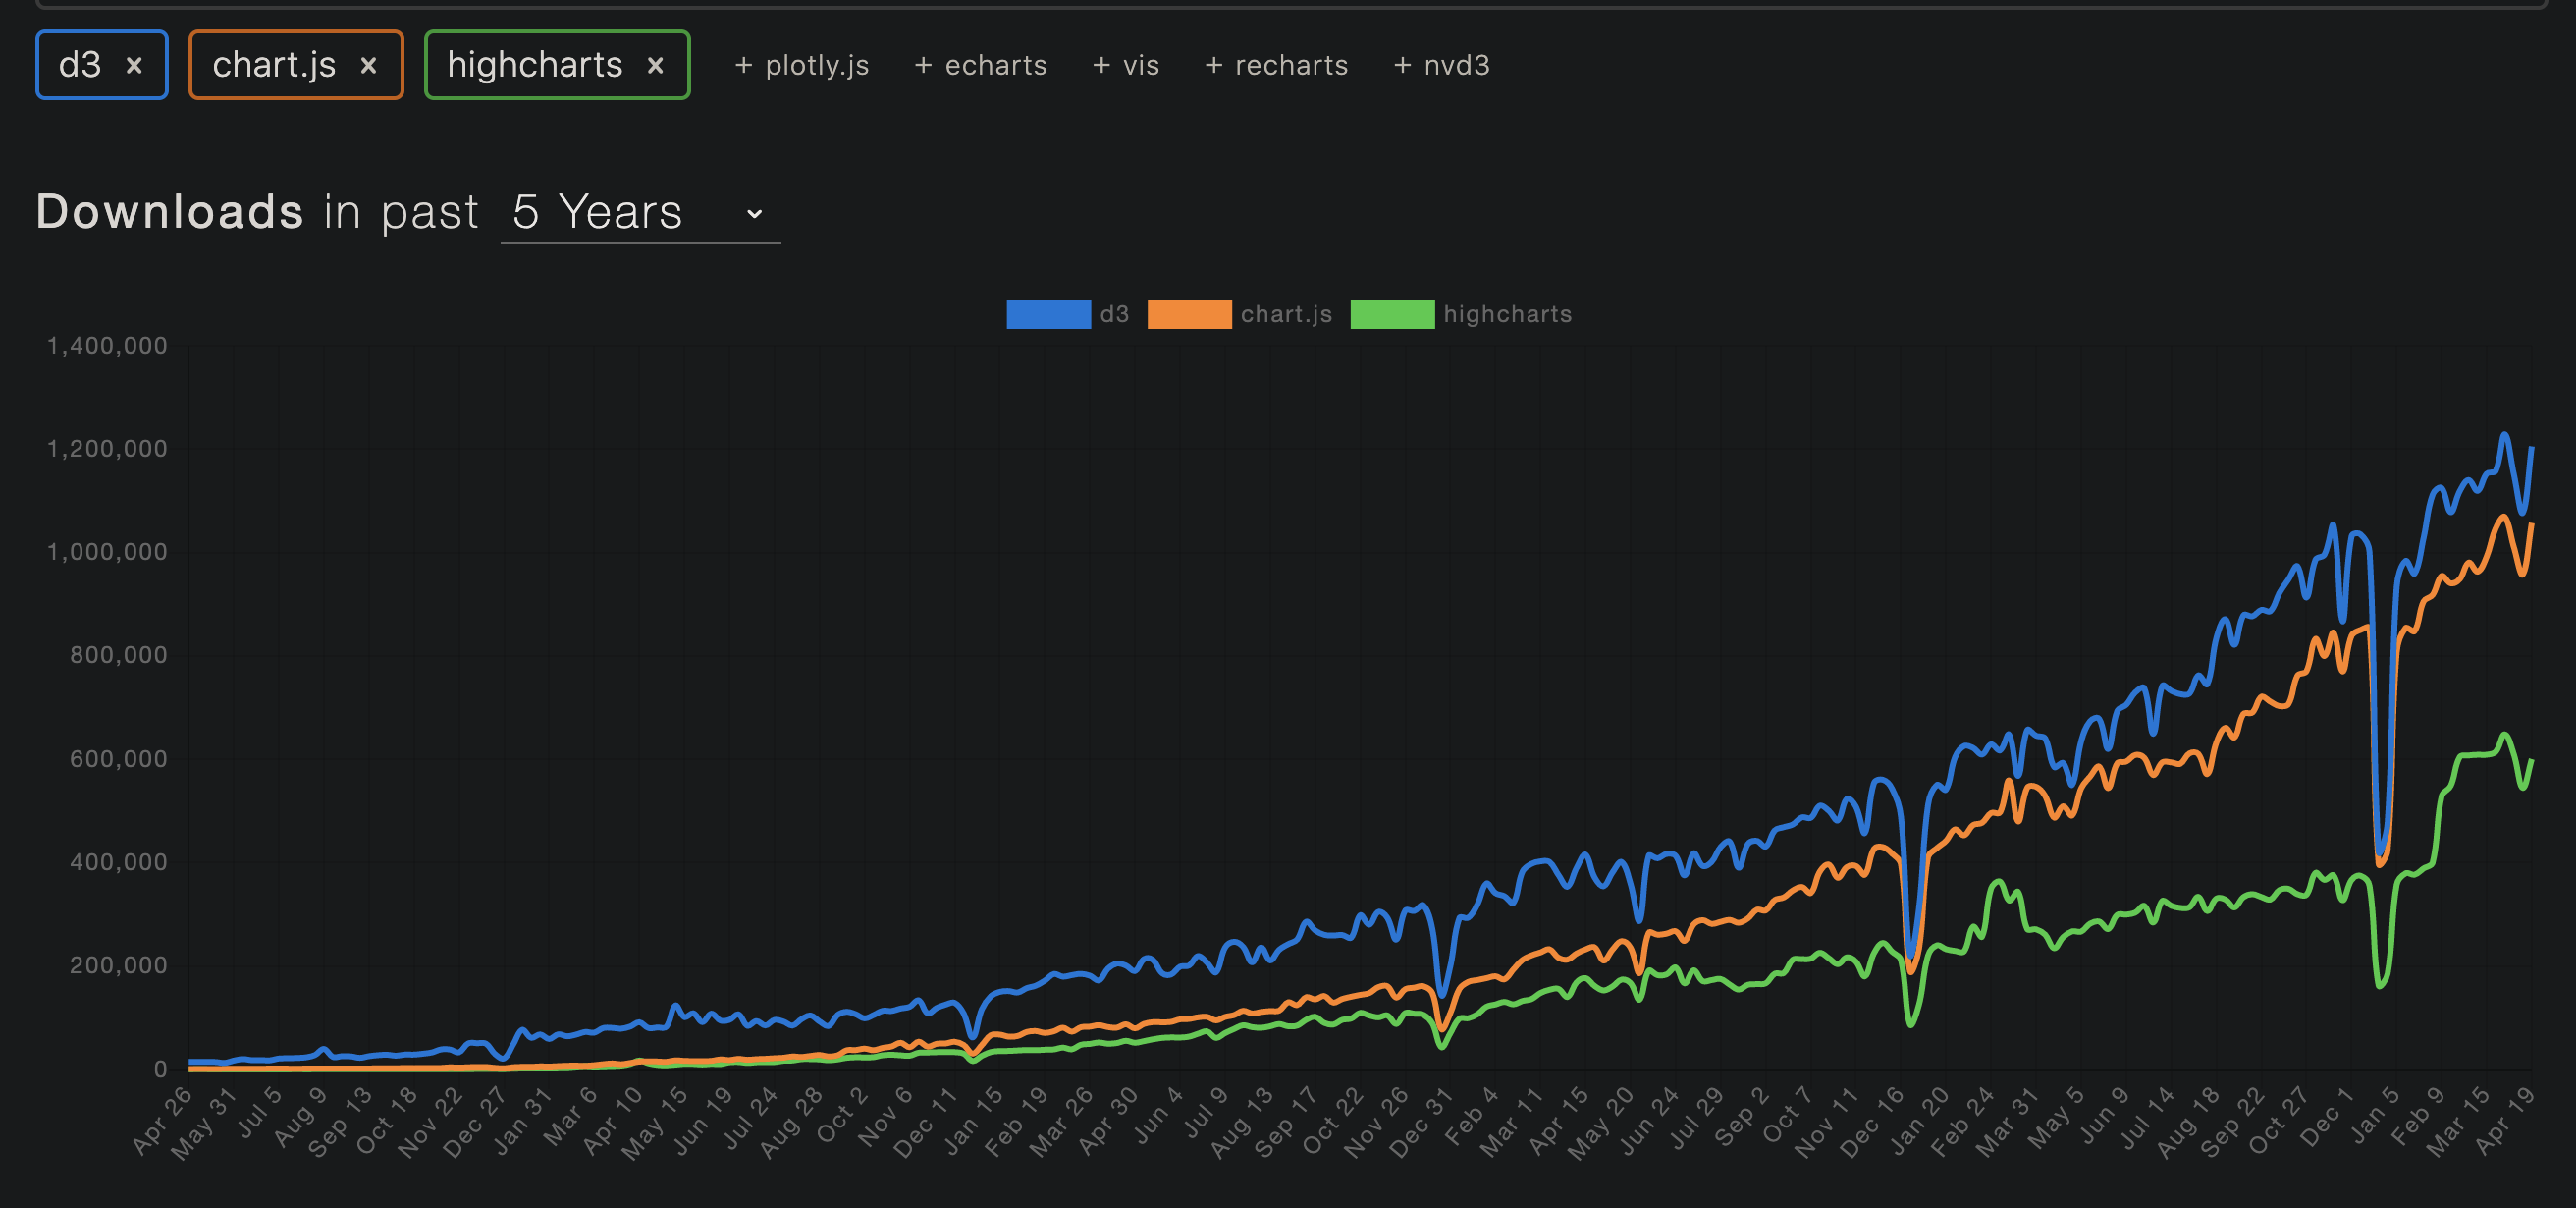Toggle d3 series via blue legend swatch
The height and width of the screenshot is (1208, 2576).
pos(1048,314)
